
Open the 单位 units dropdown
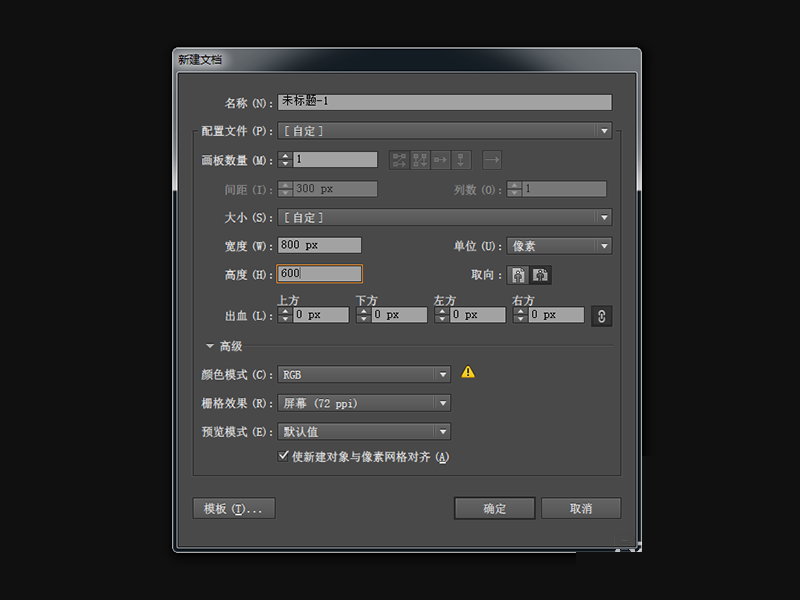(559, 246)
